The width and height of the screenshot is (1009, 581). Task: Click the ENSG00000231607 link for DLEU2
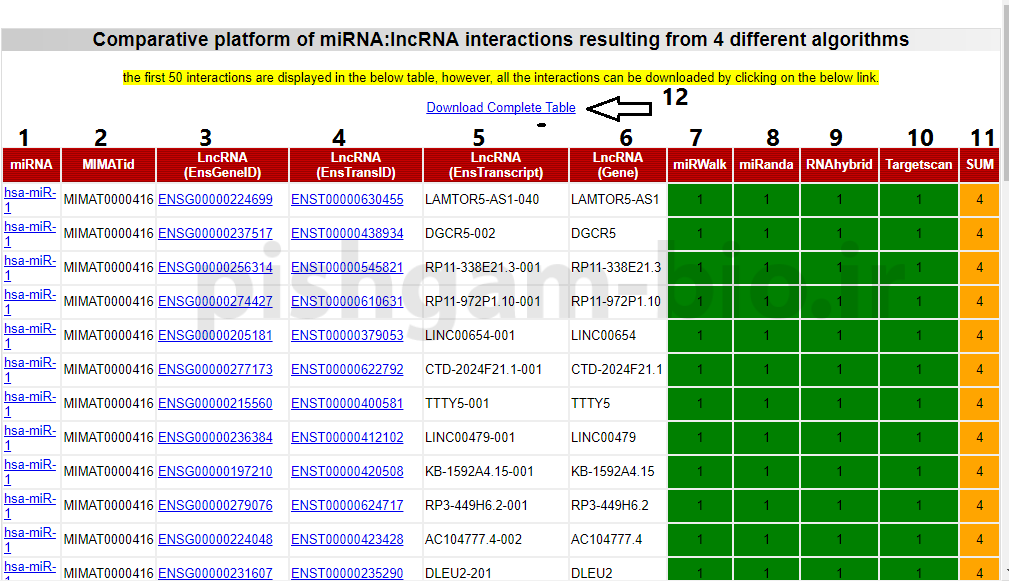click(x=215, y=573)
